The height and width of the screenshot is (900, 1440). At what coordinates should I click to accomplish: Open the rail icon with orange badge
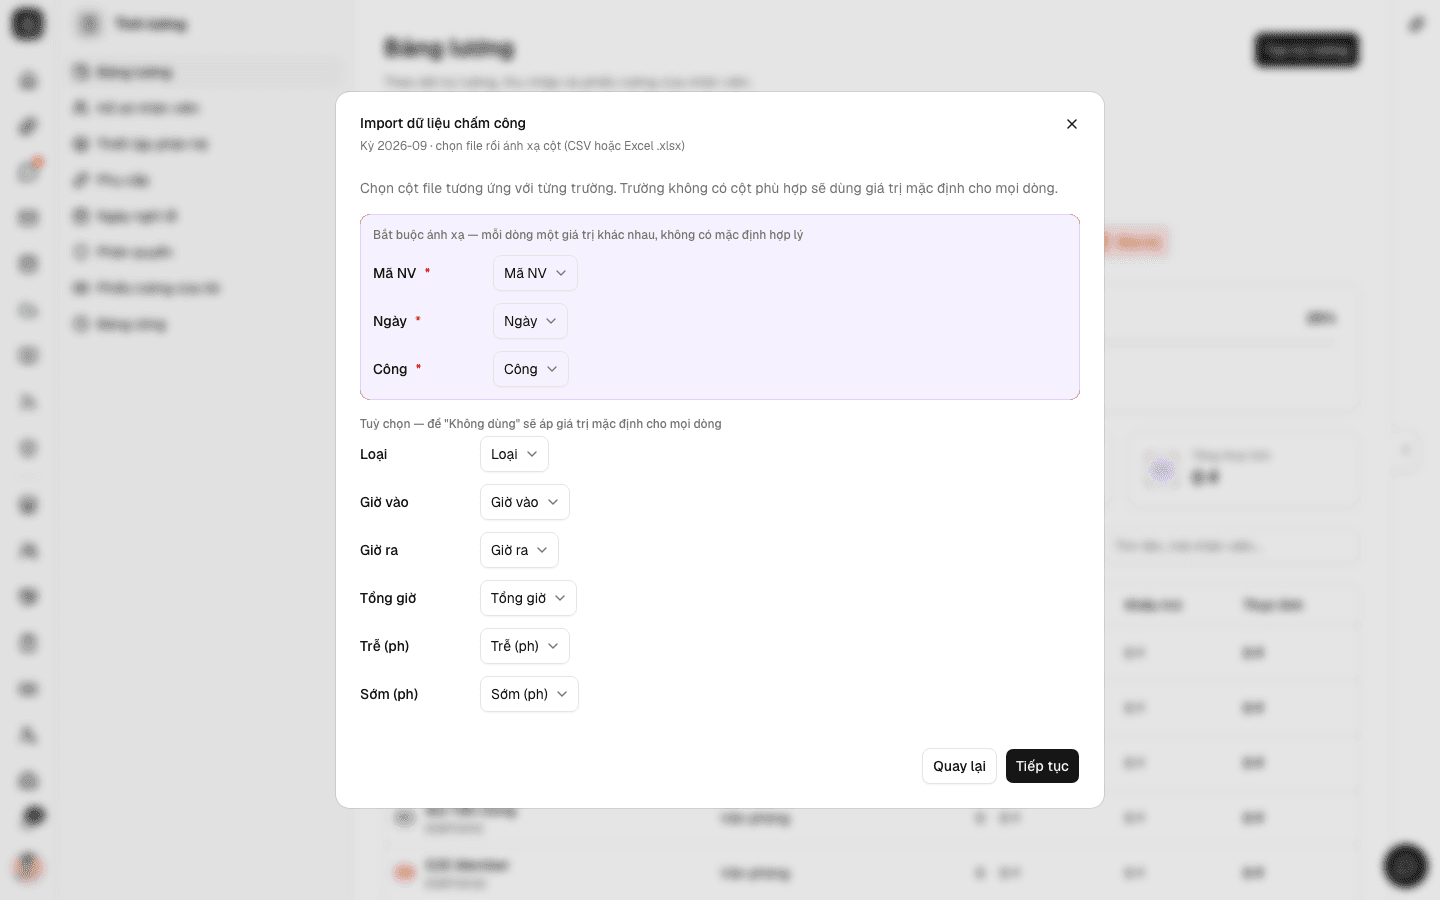tap(28, 172)
